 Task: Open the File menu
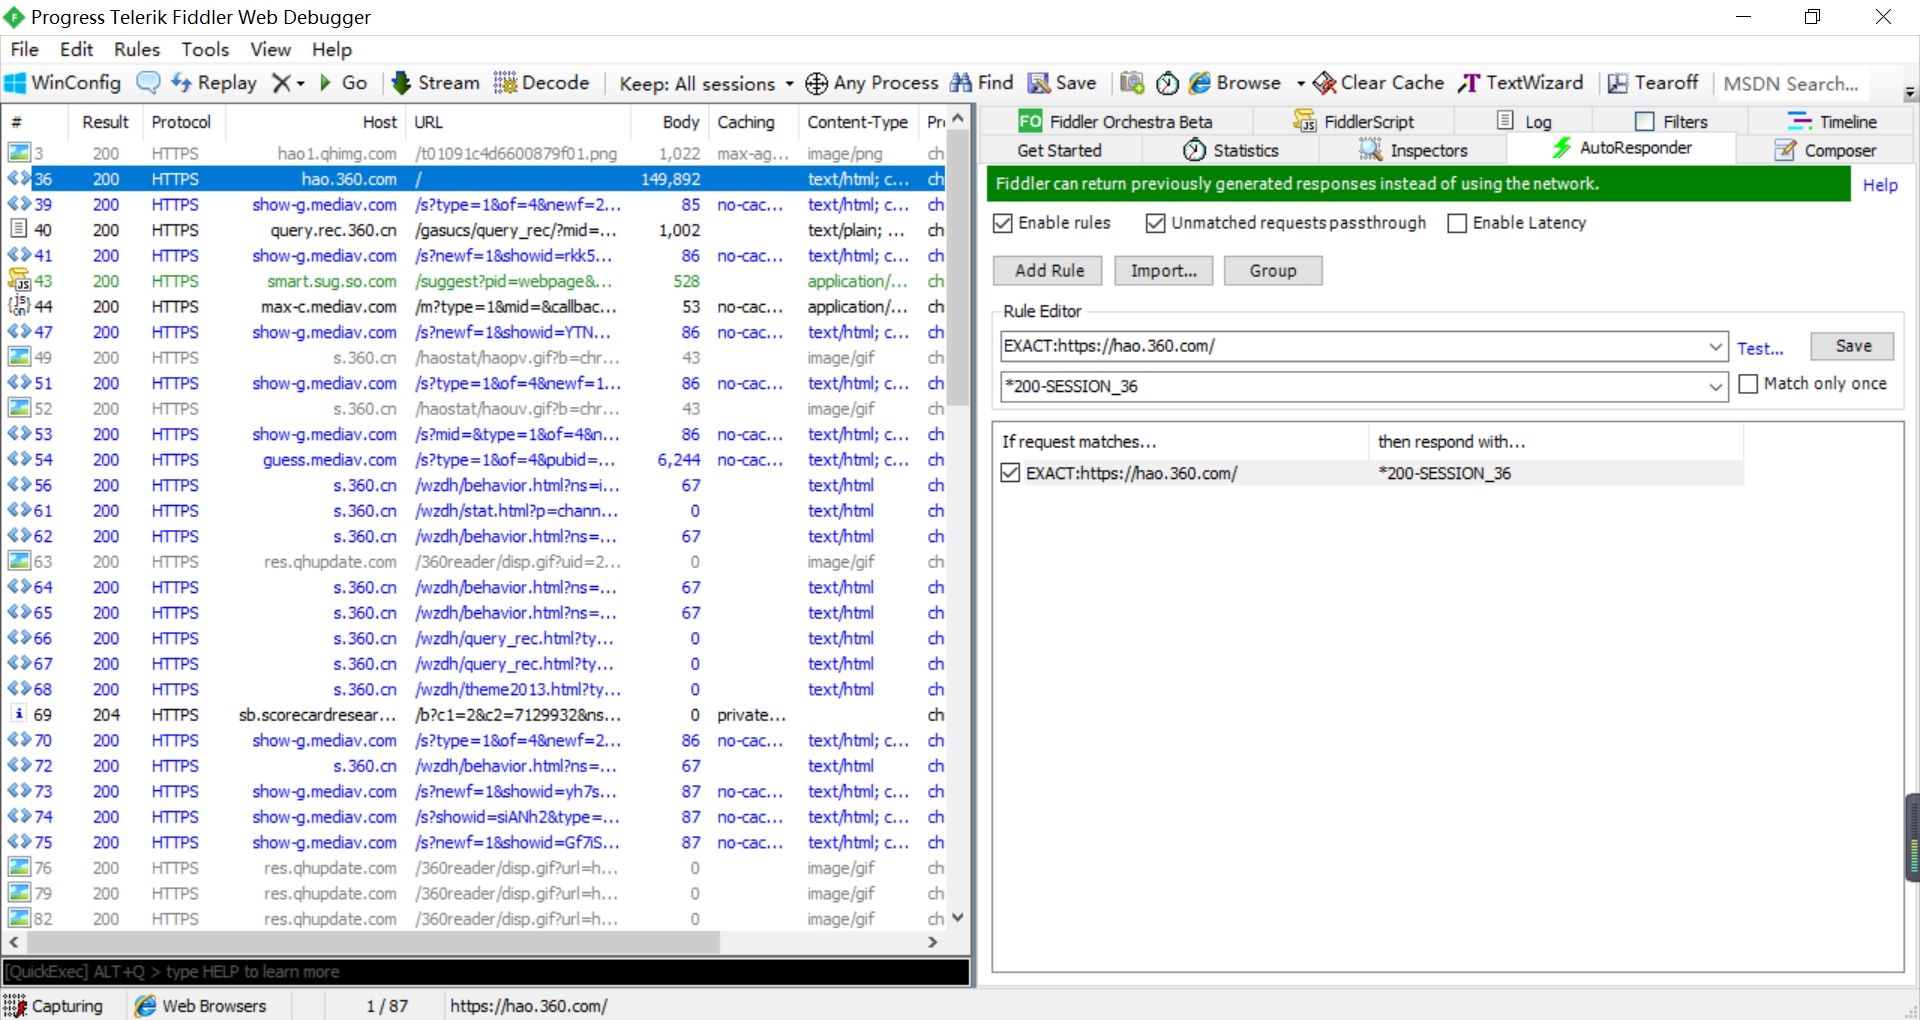point(24,49)
